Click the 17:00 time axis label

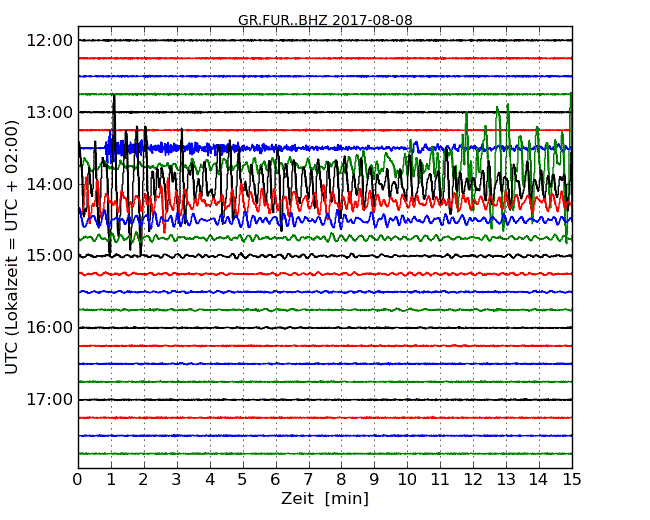click(49, 400)
